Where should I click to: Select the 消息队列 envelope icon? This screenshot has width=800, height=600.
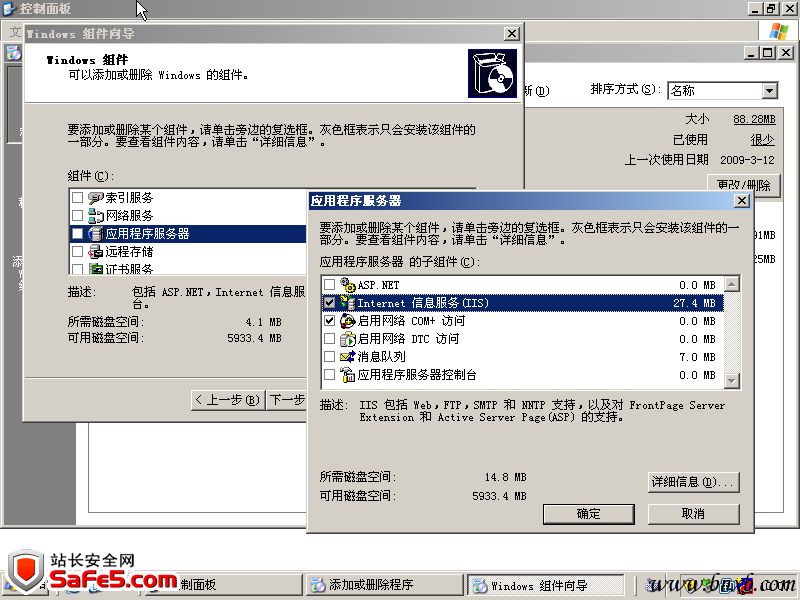(348, 357)
